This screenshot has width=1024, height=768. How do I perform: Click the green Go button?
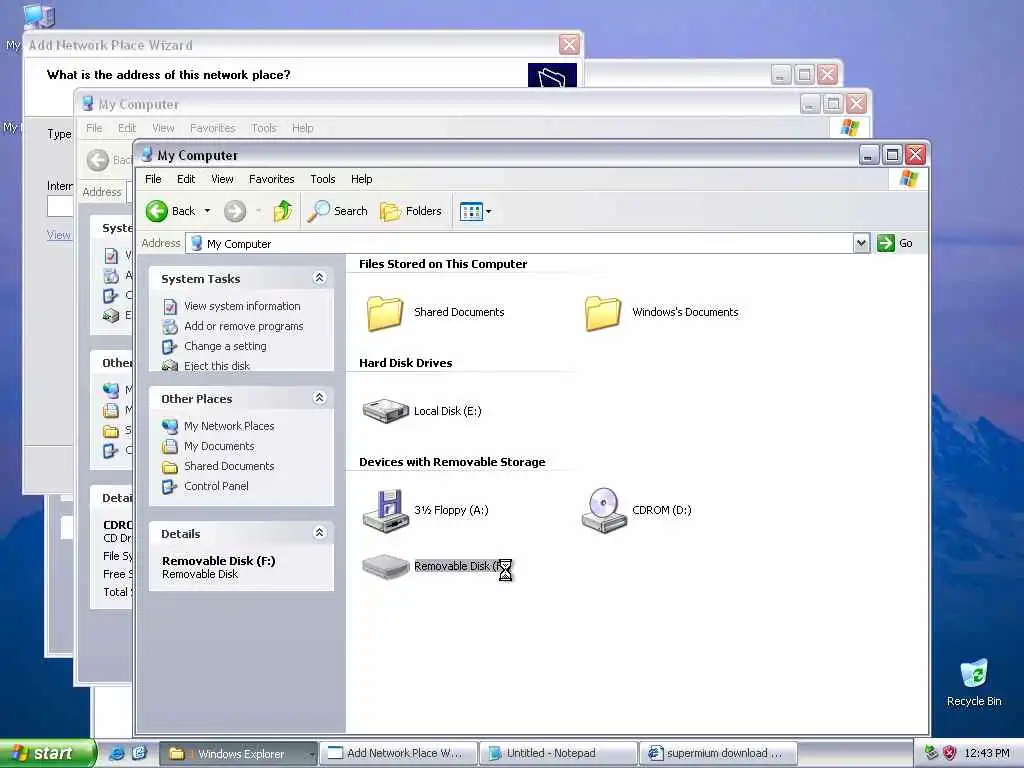pyautogui.click(x=895, y=243)
